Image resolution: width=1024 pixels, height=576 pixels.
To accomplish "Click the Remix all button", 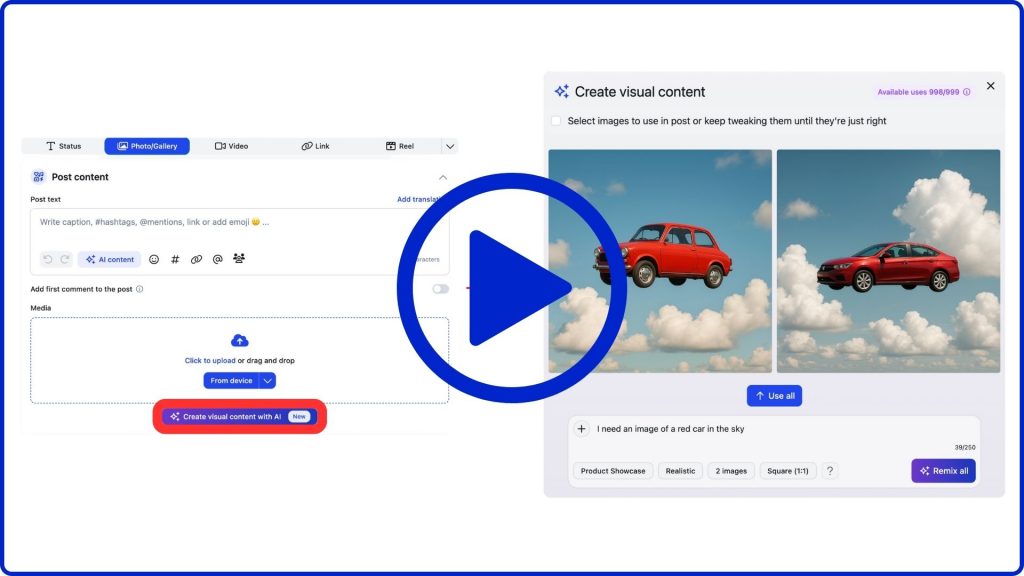I will click(x=943, y=471).
